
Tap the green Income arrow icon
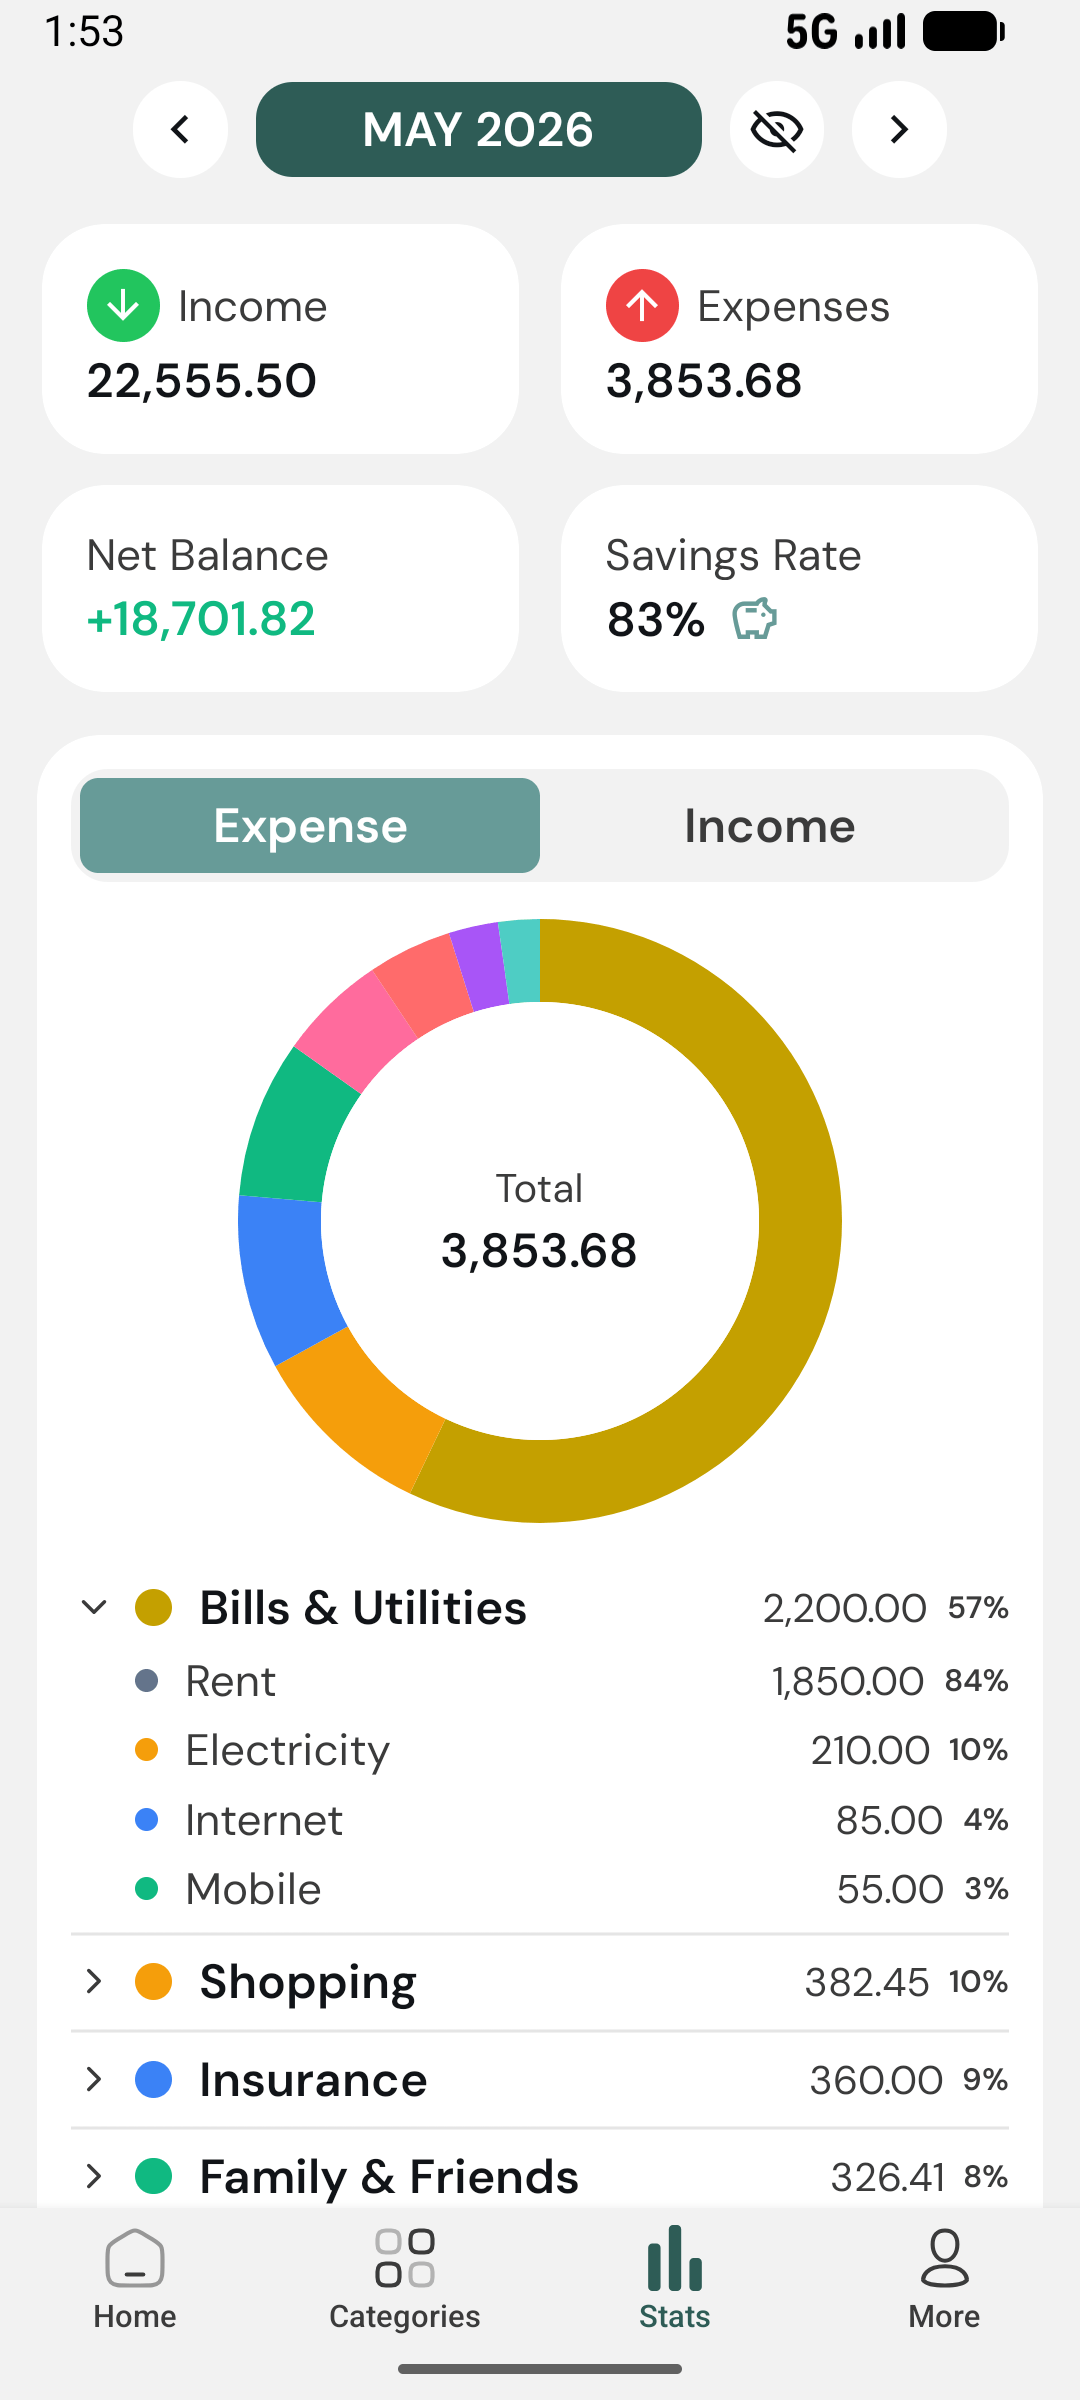click(123, 306)
